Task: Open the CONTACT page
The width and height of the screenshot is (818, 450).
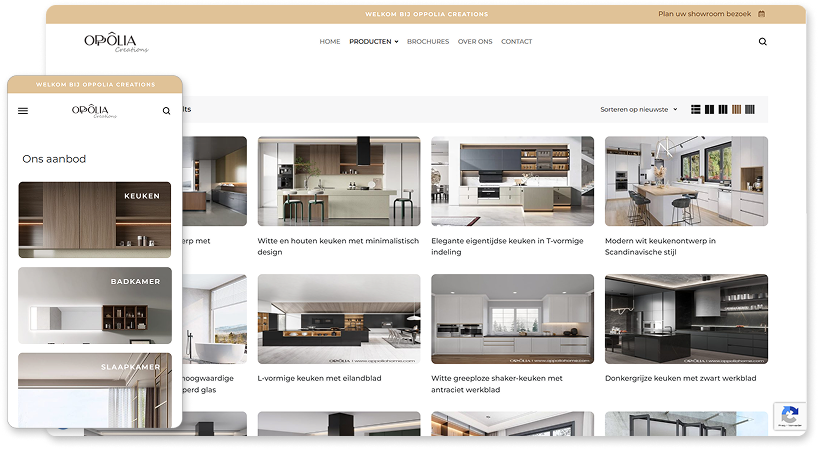Action: click(516, 42)
